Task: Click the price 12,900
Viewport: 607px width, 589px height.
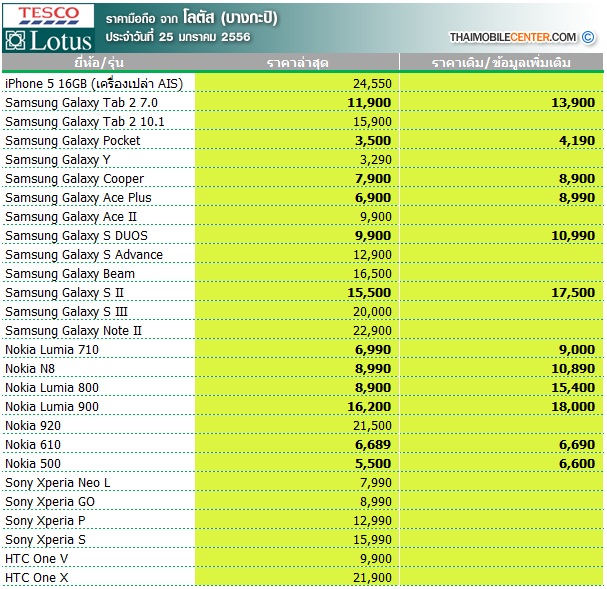Action: (372, 255)
